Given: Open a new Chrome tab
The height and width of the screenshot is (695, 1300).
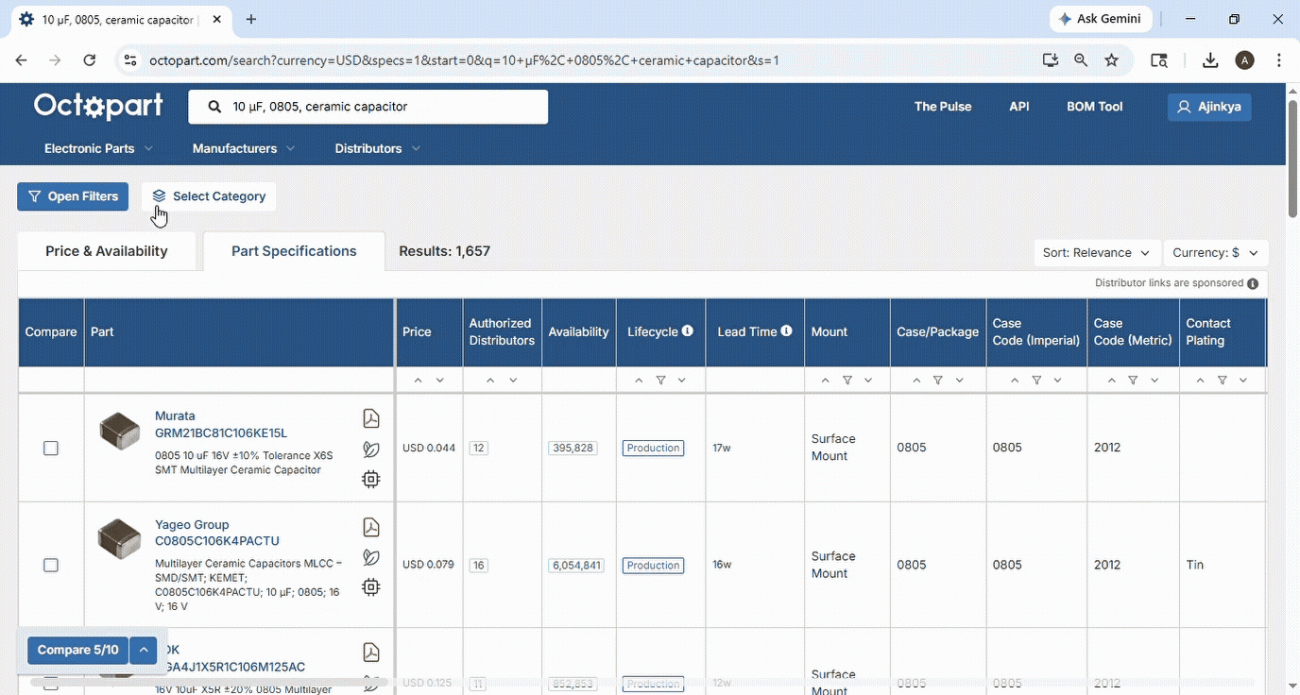Looking at the screenshot, I should 251,19.
